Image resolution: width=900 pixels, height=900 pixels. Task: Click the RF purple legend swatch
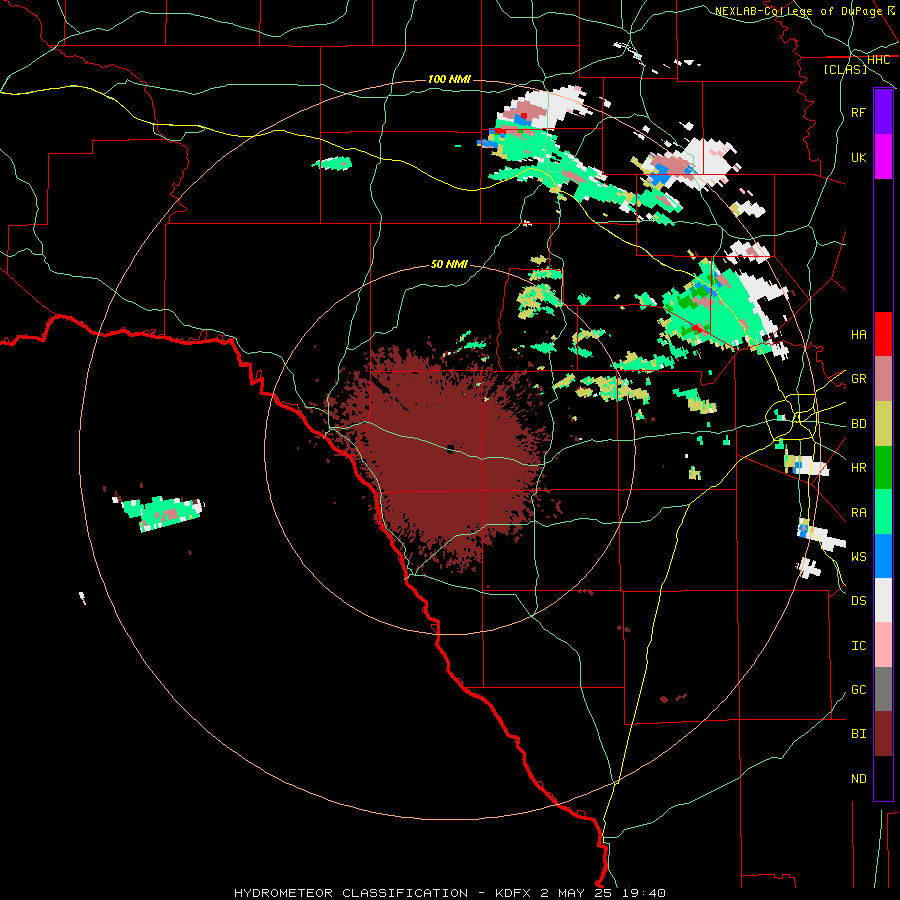[883, 112]
